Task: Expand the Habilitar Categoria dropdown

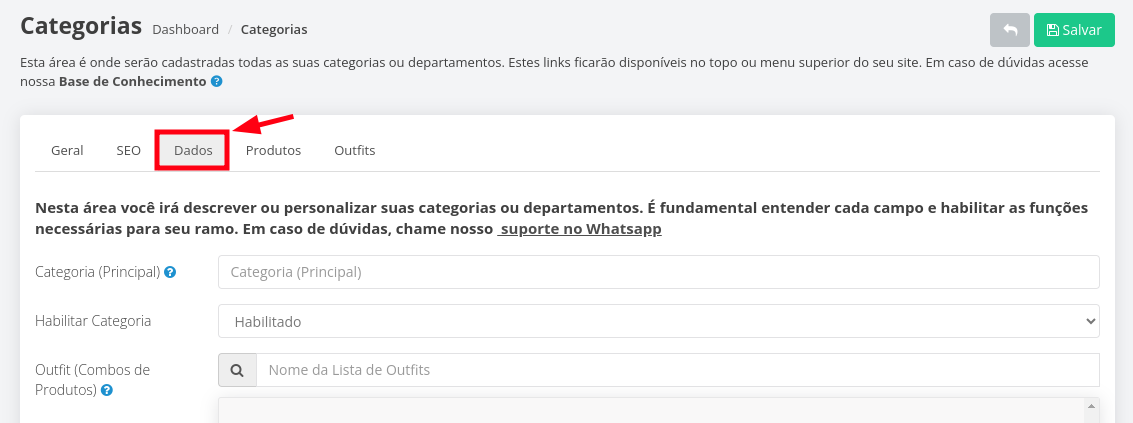Action: click(x=659, y=321)
